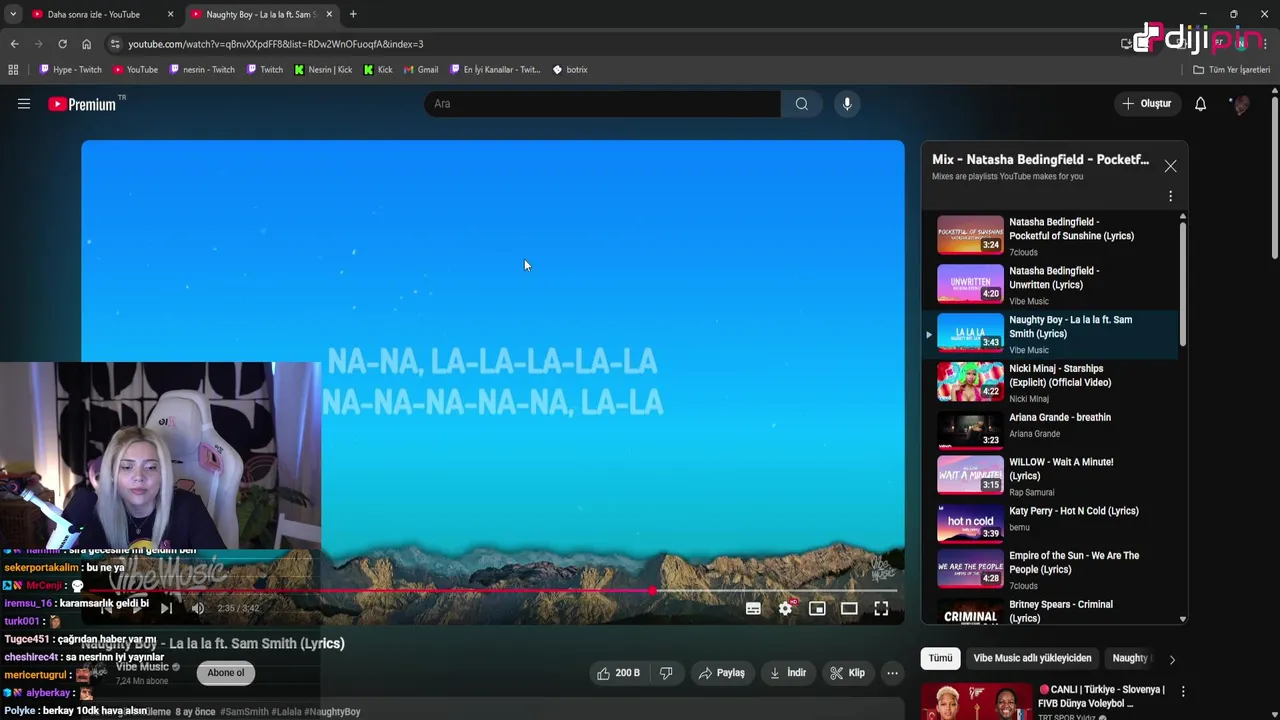This screenshot has width=1280, height=720.
Task: Open Nesrin | Kick bookmark
Action: coord(323,70)
